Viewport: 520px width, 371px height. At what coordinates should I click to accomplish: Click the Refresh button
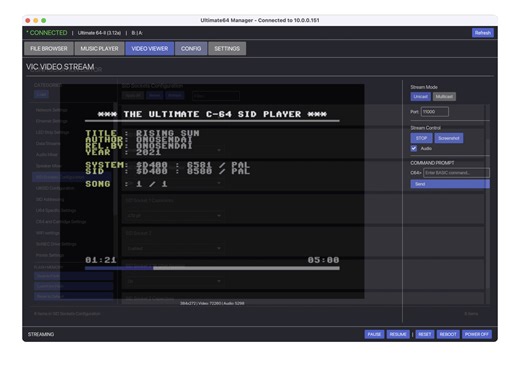click(x=483, y=33)
